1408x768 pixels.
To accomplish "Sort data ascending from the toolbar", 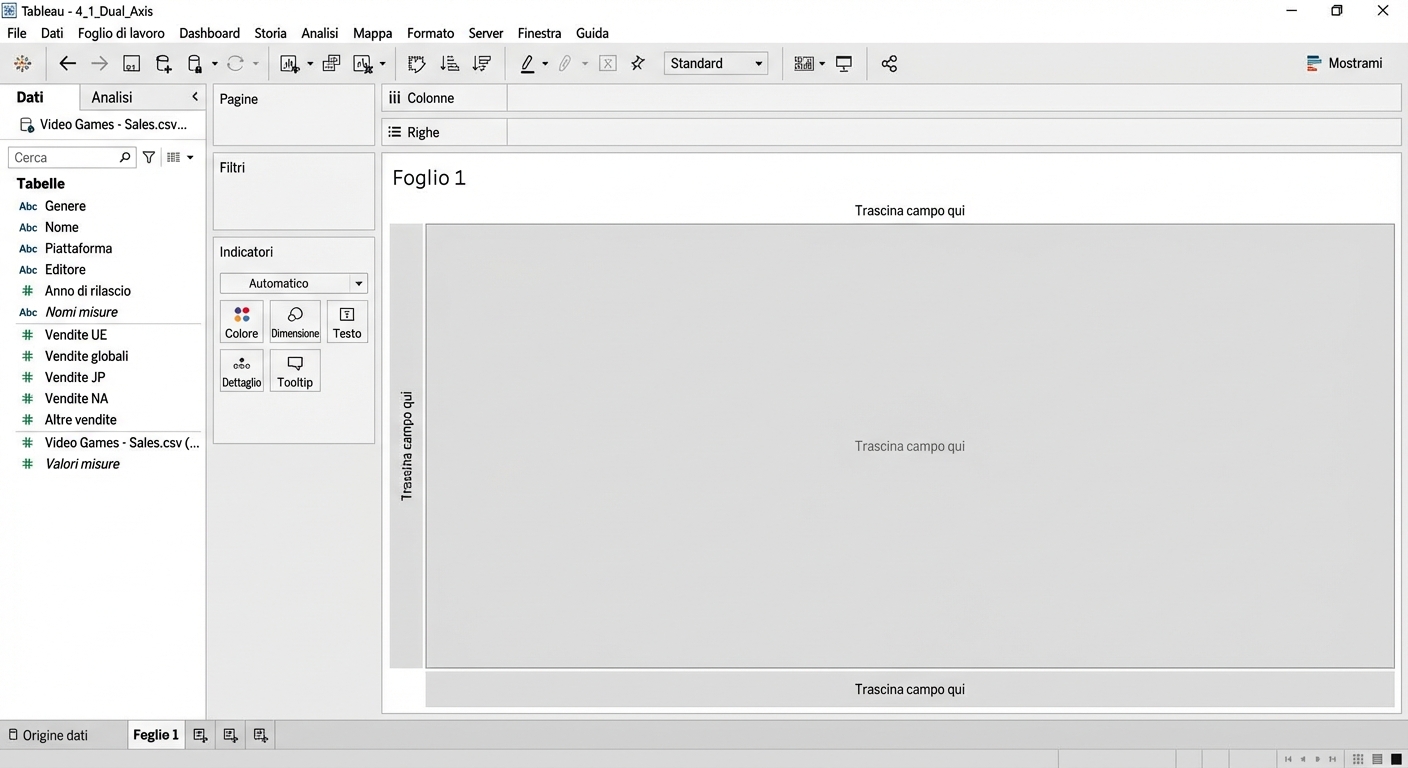I will [449, 63].
